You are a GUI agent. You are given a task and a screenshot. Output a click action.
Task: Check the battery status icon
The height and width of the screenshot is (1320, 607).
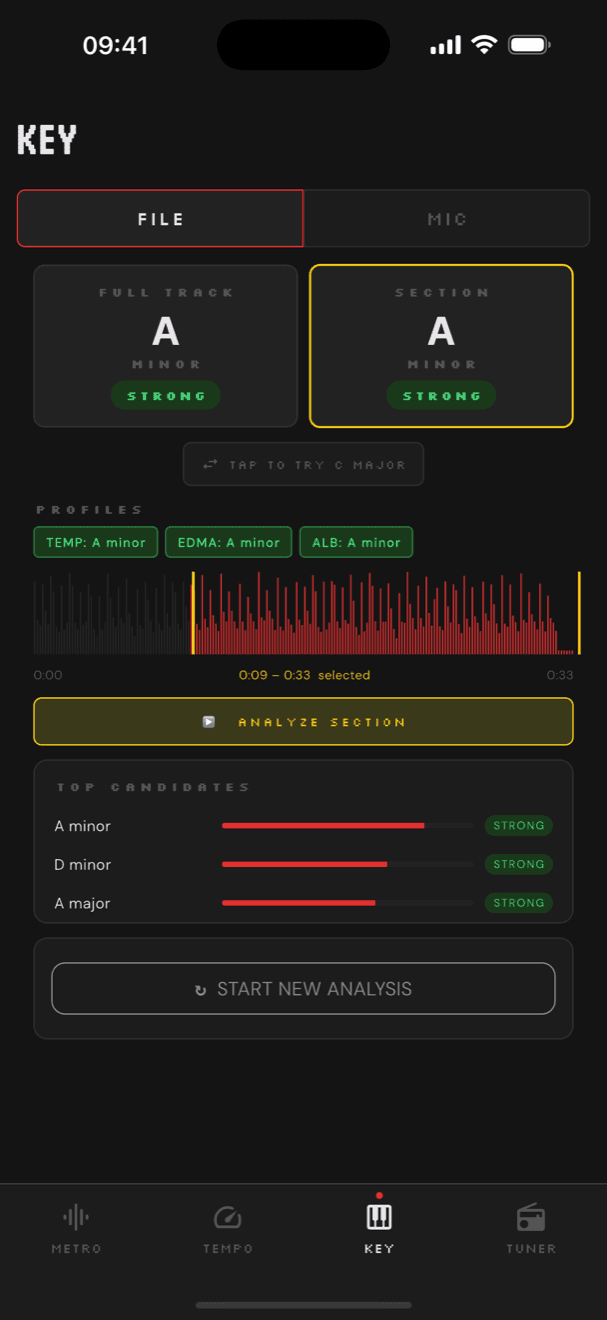[x=529, y=45]
